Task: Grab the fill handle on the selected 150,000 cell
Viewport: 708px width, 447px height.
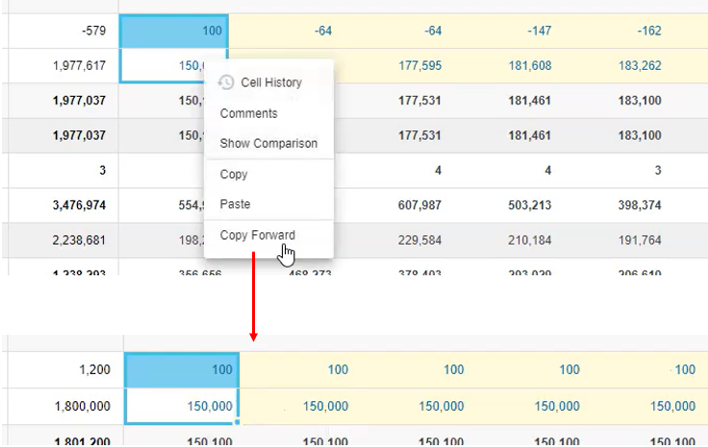Action: tap(238, 423)
